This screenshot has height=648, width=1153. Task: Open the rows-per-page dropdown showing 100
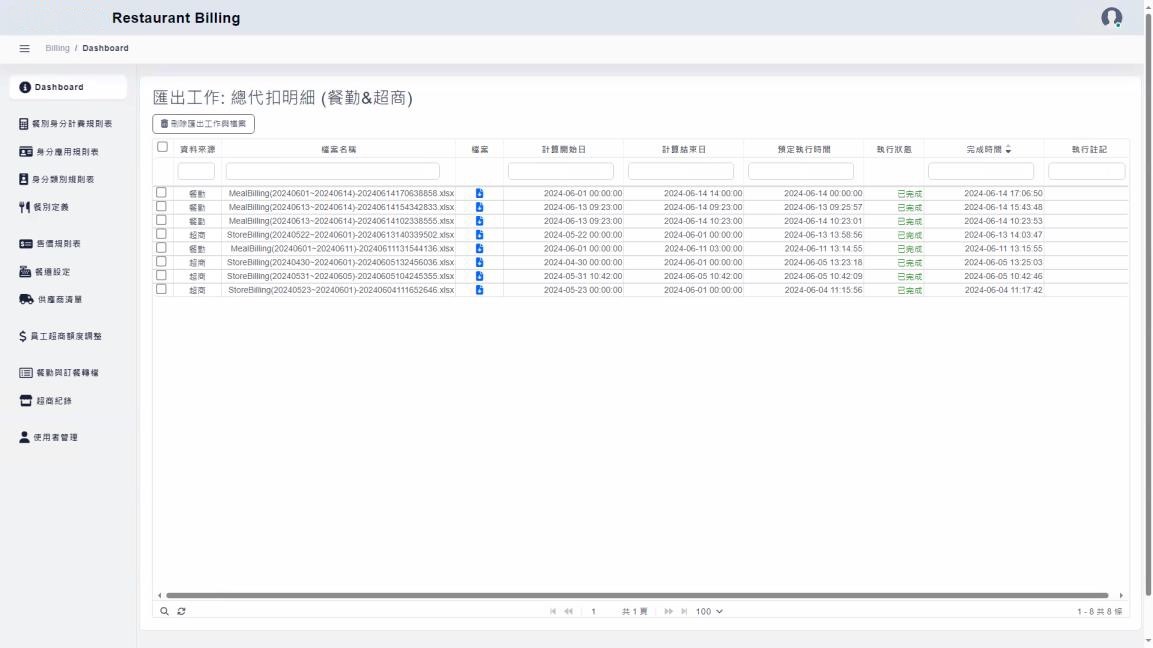709,611
